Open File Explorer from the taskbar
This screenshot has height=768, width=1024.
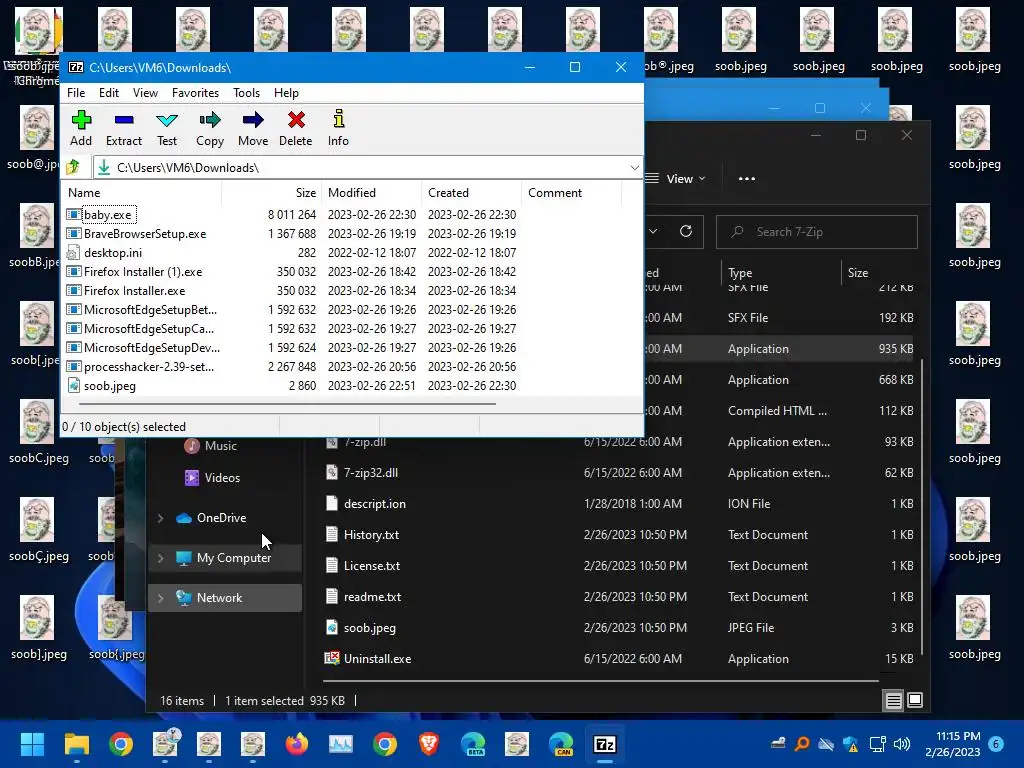click(x=76, y=744)
